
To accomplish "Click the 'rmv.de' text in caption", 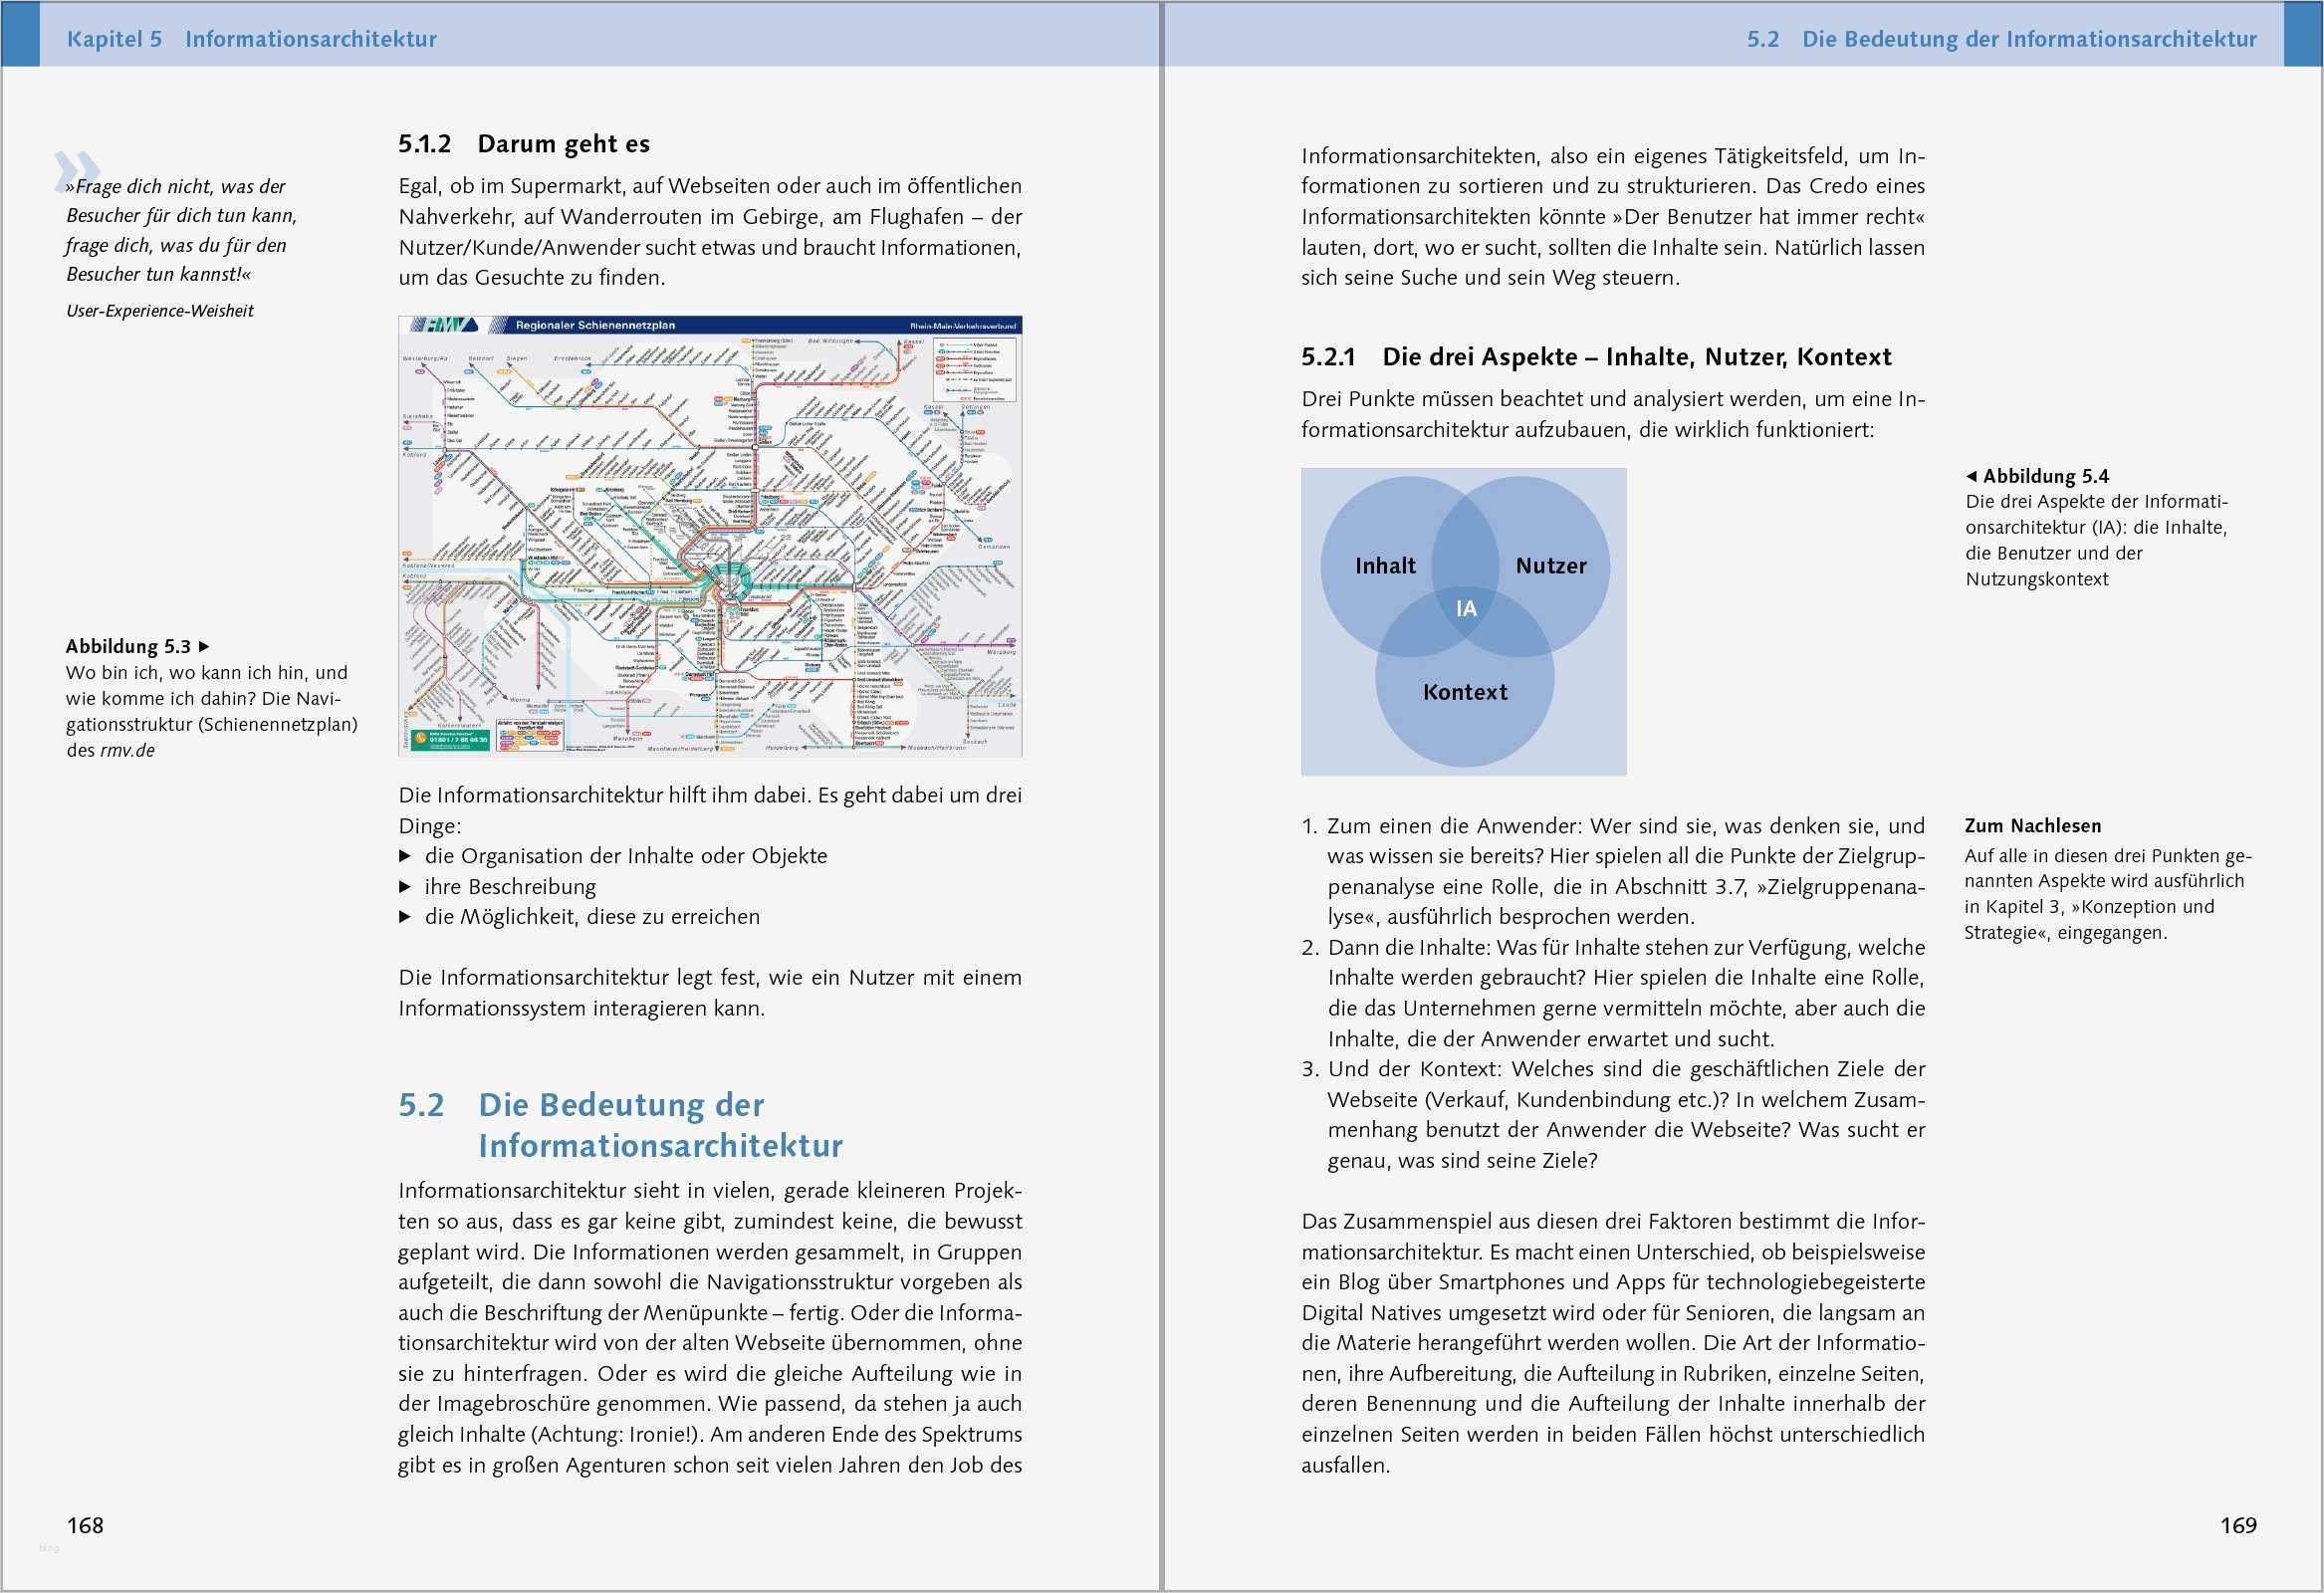I will click(x=127, y=751).
